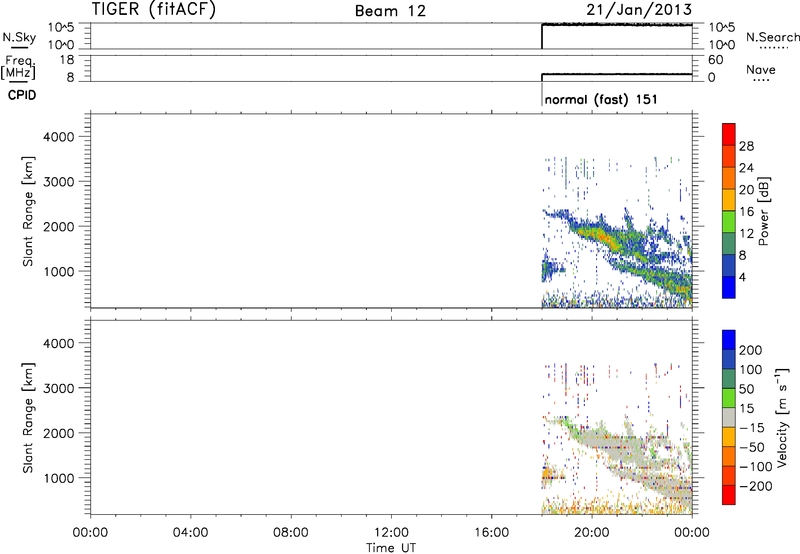Click the "16:00" time tick label
This screenshot has width=800, height=554.
[x=491, y=533]
